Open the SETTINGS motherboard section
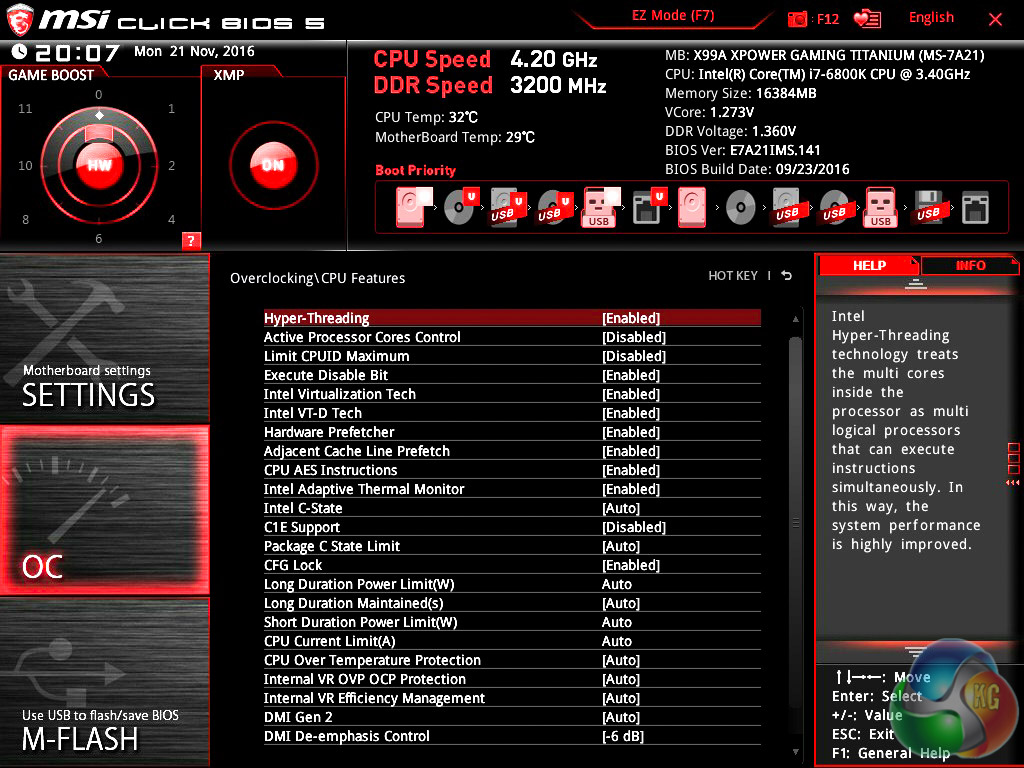 (104, 338)
